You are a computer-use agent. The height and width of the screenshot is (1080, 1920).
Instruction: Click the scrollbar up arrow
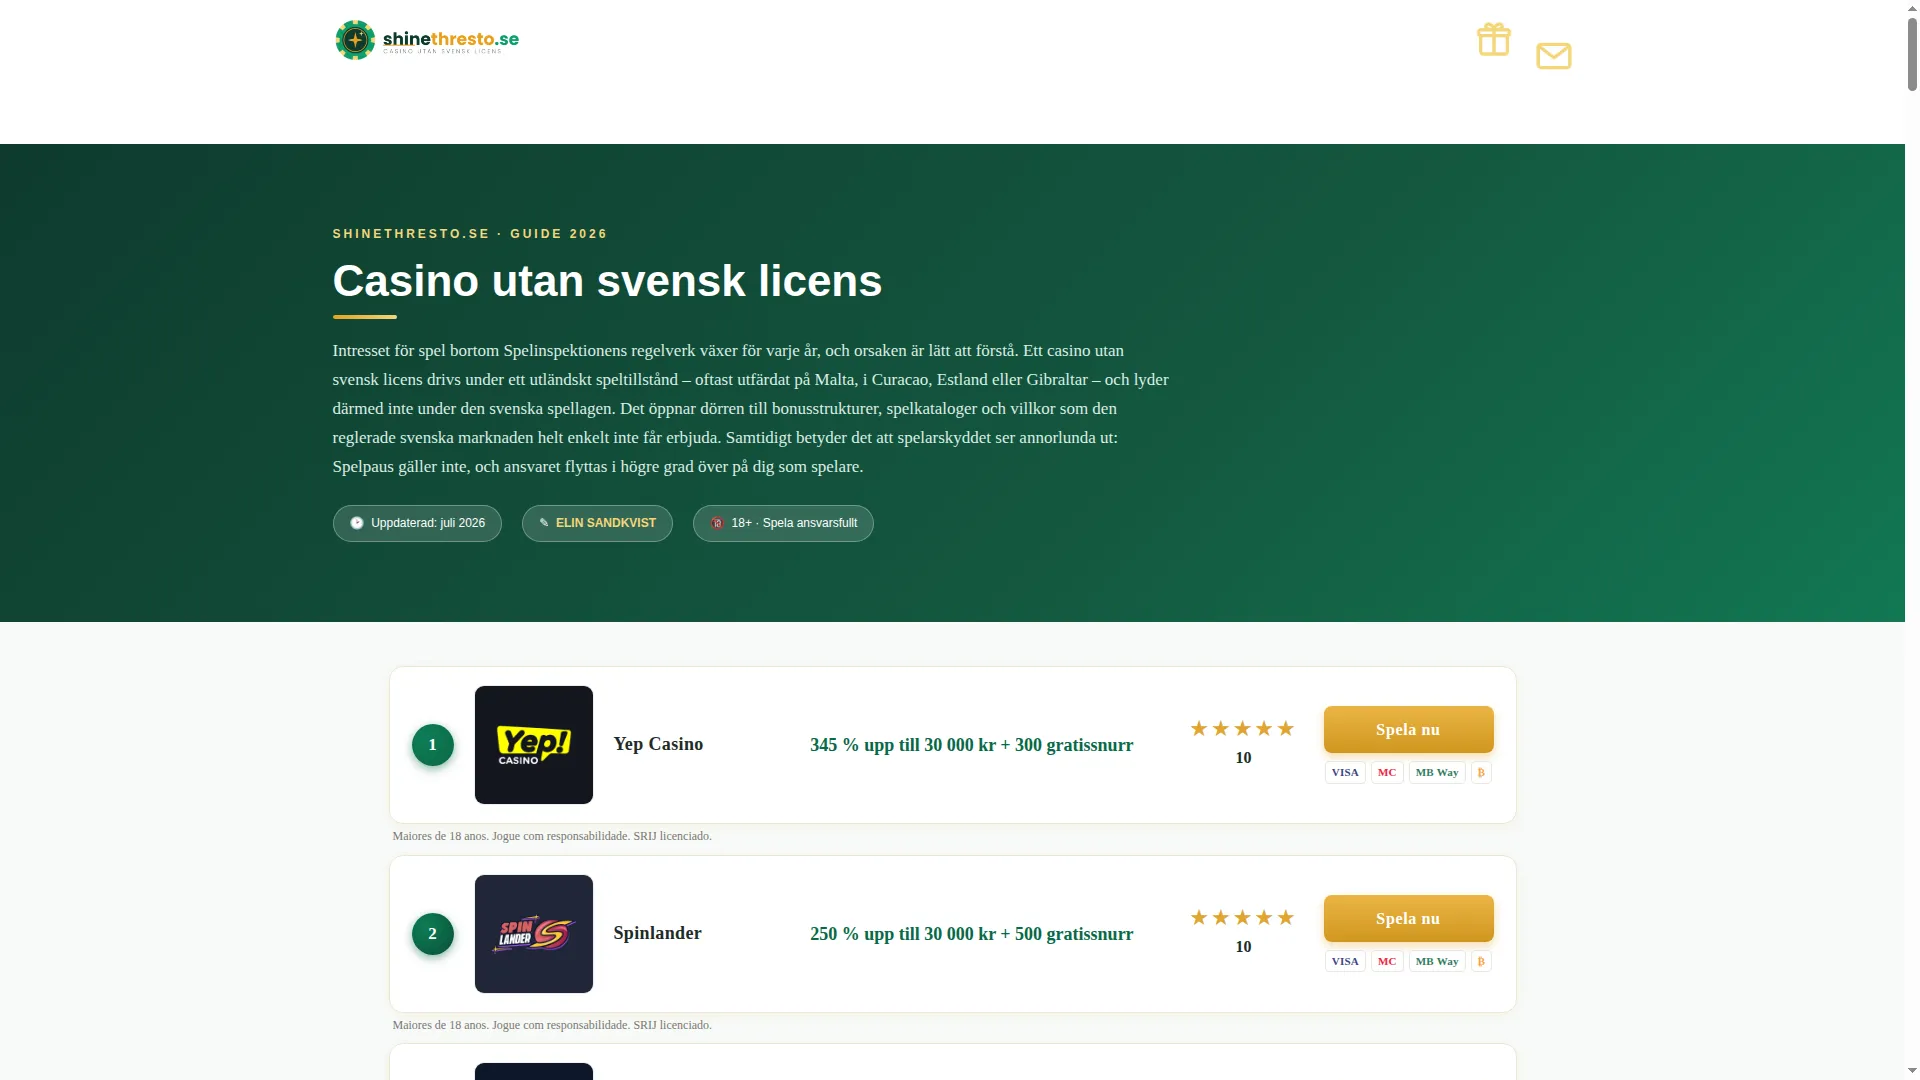pyautogui.click(x=1912, y=8)
